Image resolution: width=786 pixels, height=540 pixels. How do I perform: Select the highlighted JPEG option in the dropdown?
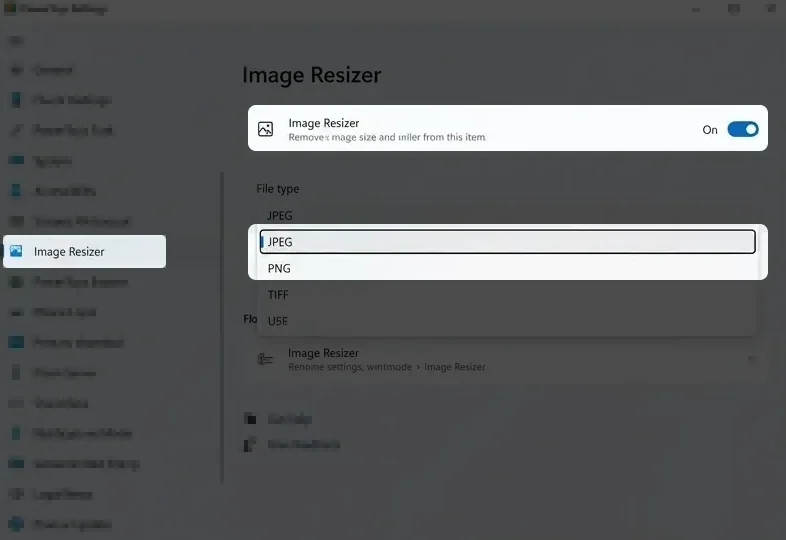(x=507, y=242)
